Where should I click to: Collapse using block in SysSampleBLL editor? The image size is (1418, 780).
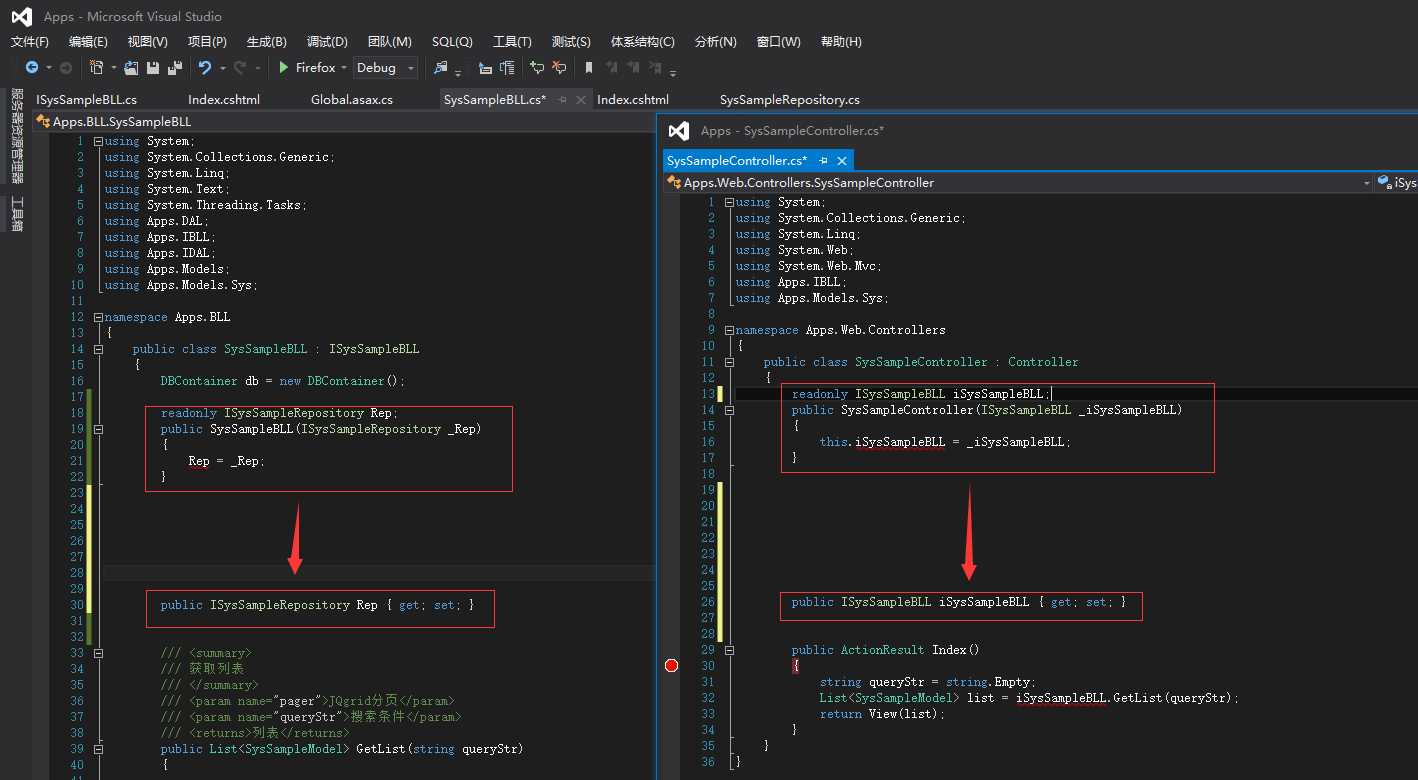(98, 141)
